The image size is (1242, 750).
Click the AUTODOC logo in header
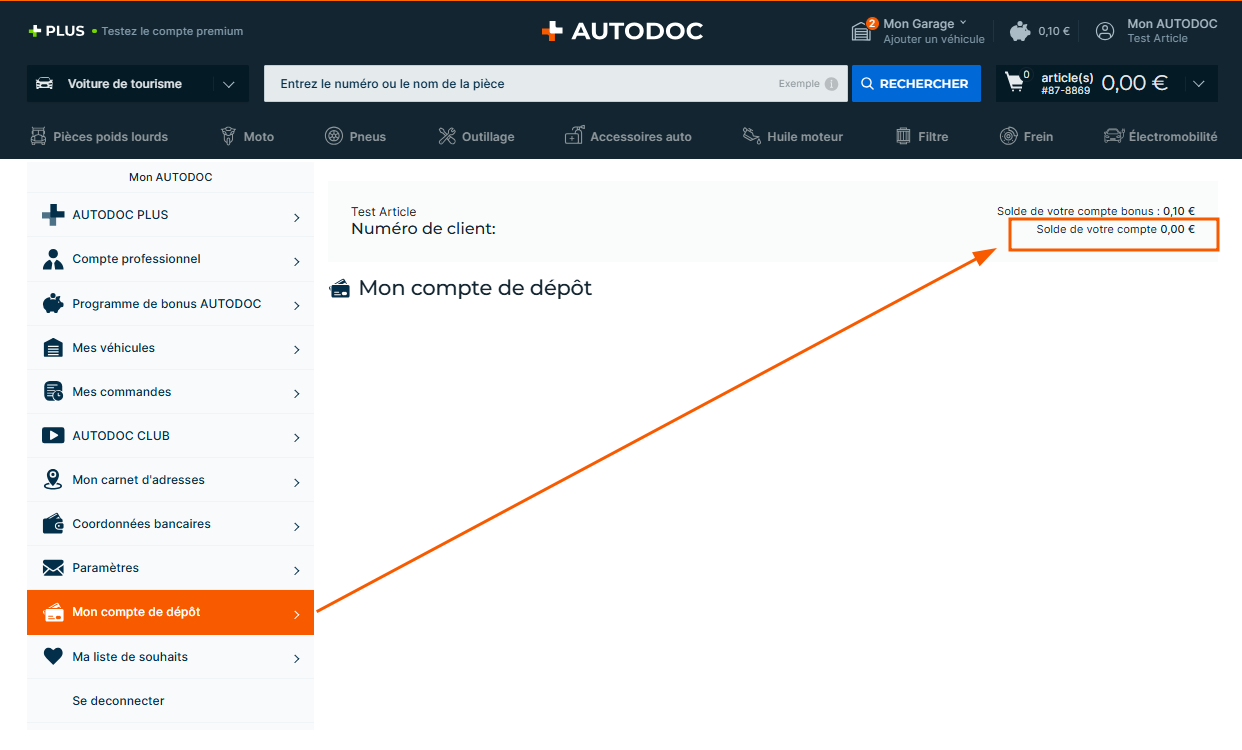622,31
